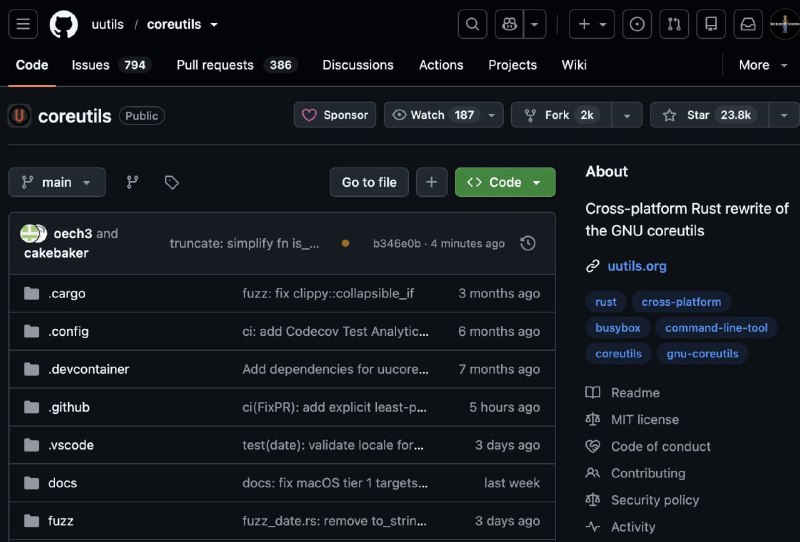The width and height of the screenshot is (800, 542).
Task: View tags icon
Action: [171, 182]
